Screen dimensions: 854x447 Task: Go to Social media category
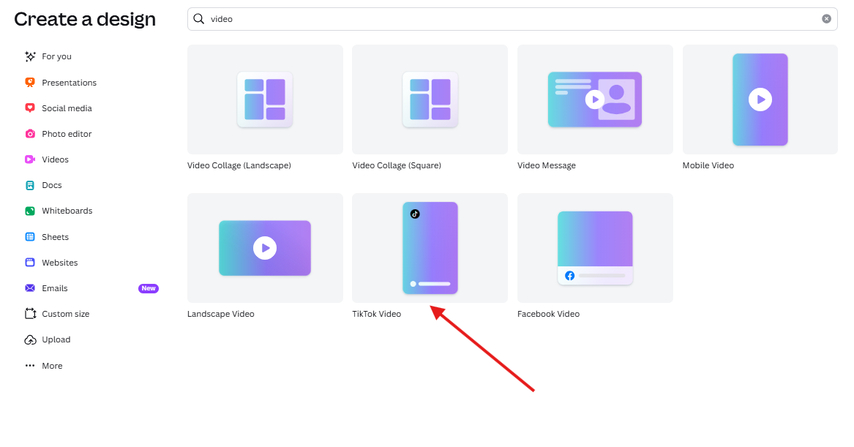67,108
